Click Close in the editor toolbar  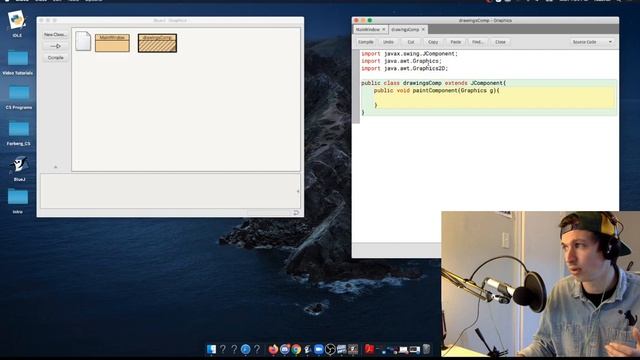500,42
